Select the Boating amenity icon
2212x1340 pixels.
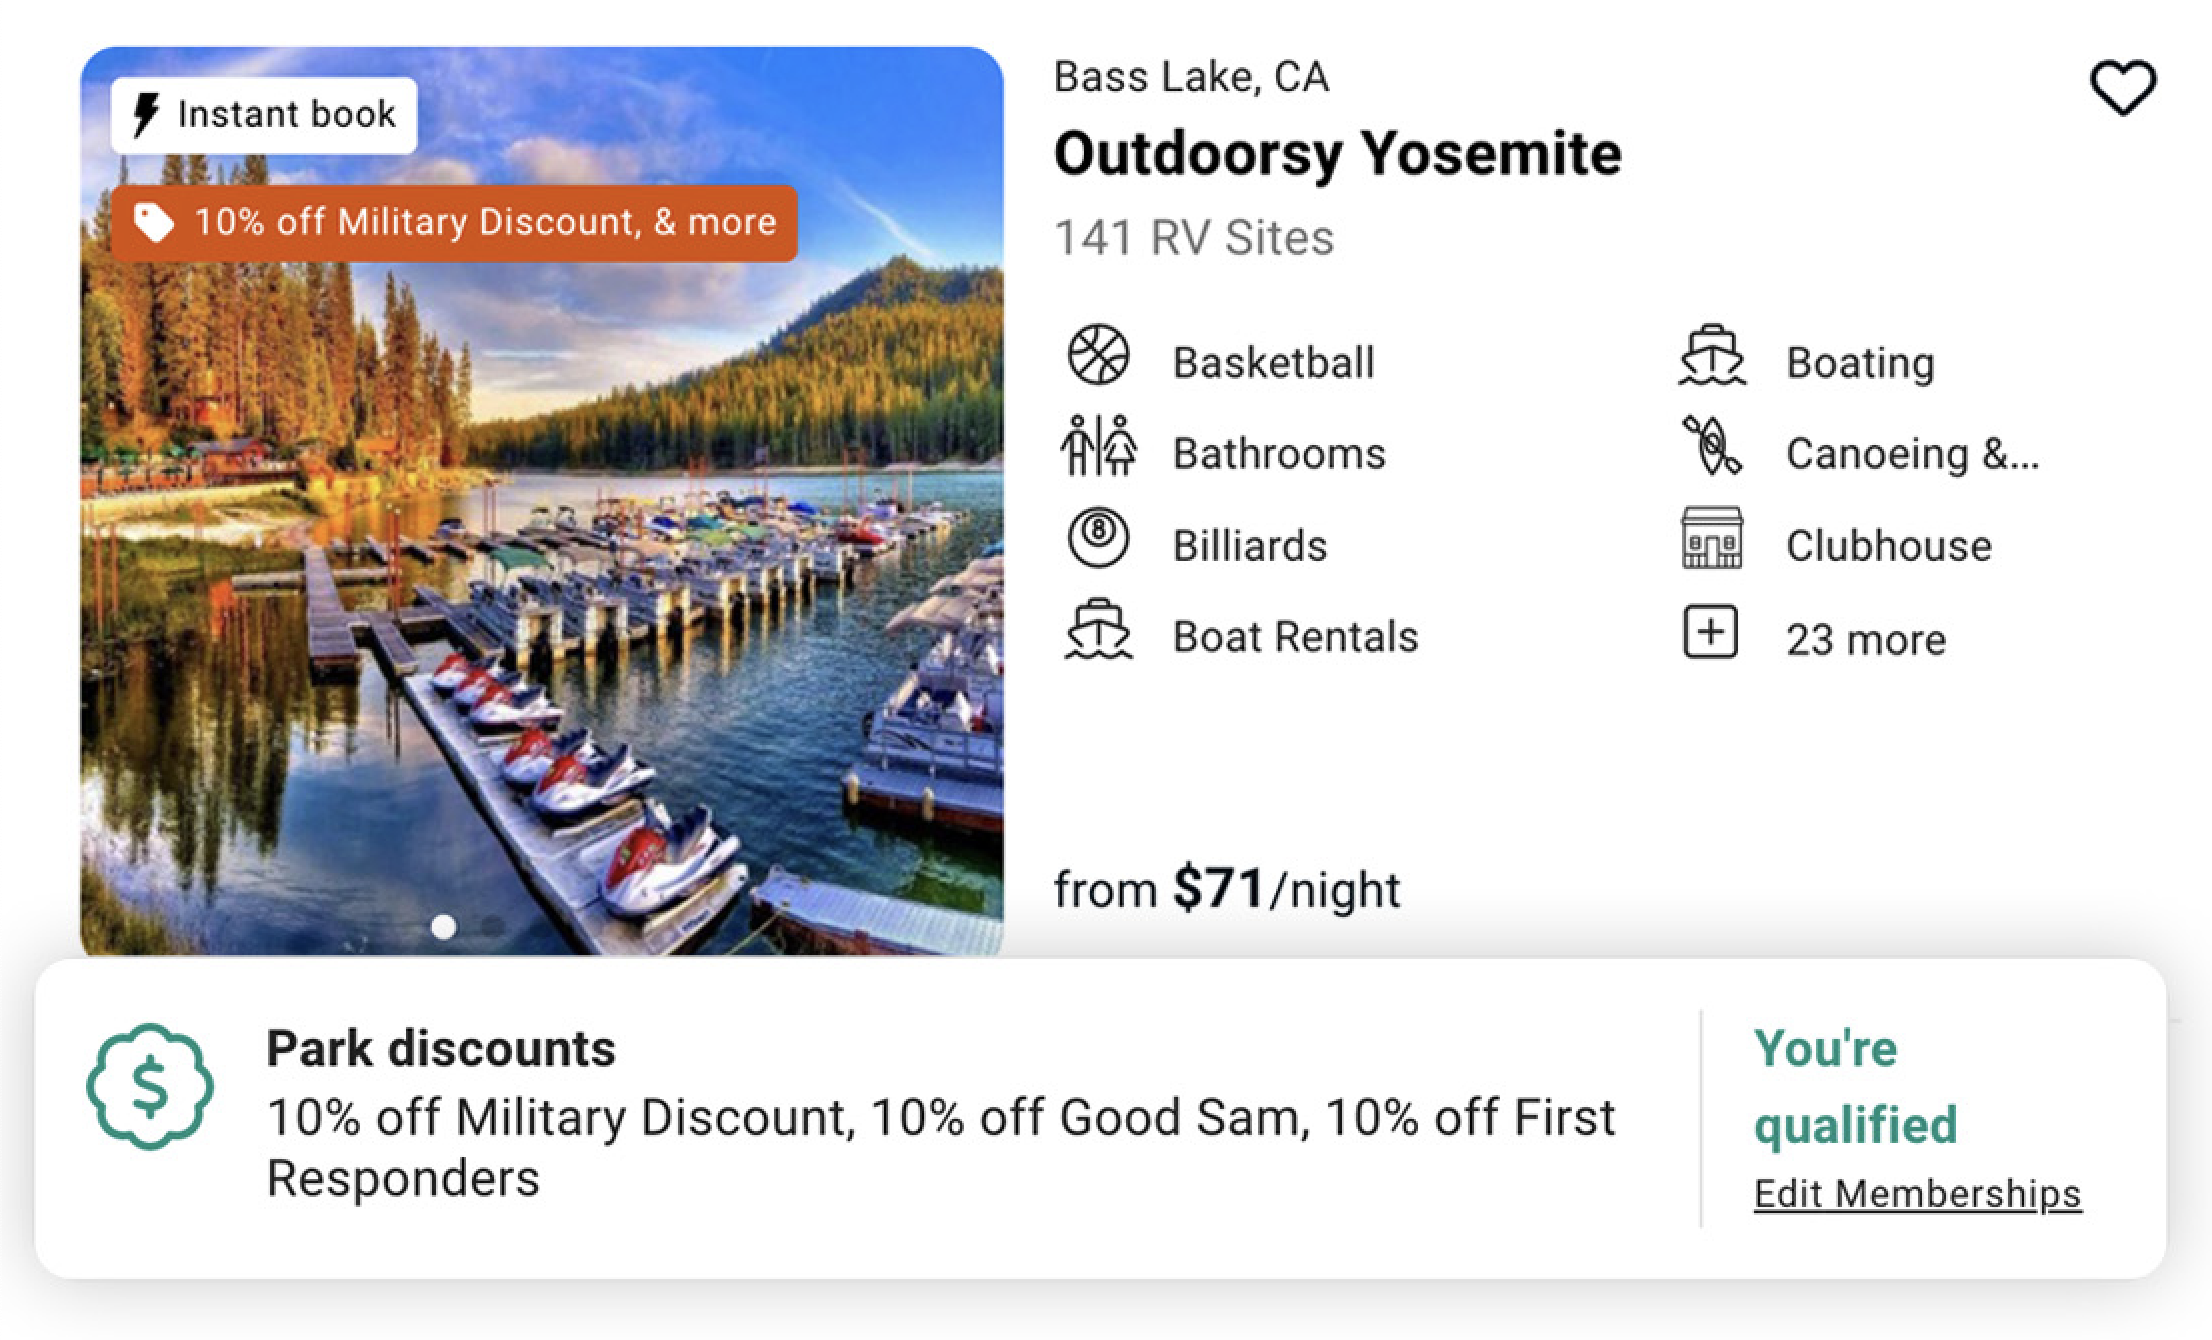pos(1710,356)
